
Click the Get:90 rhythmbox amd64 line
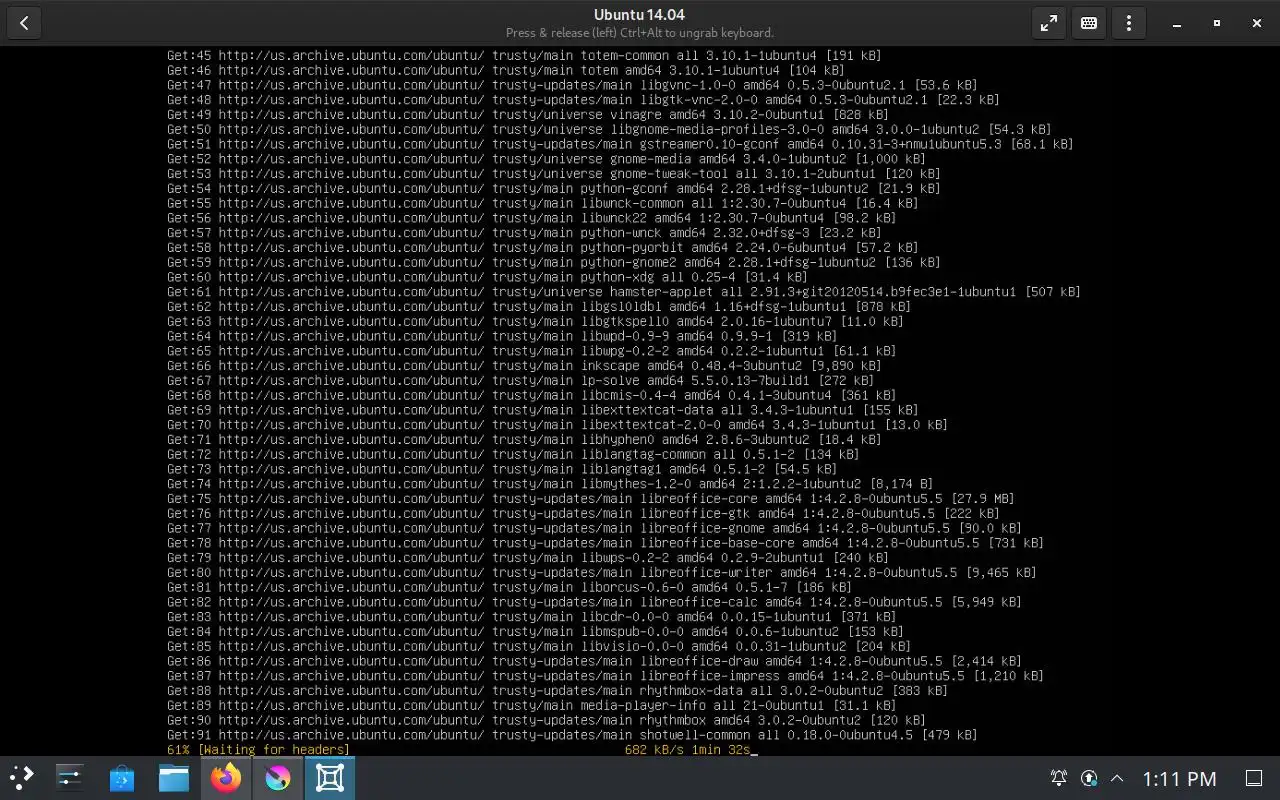pyautogui.click(x=547, y=721)
